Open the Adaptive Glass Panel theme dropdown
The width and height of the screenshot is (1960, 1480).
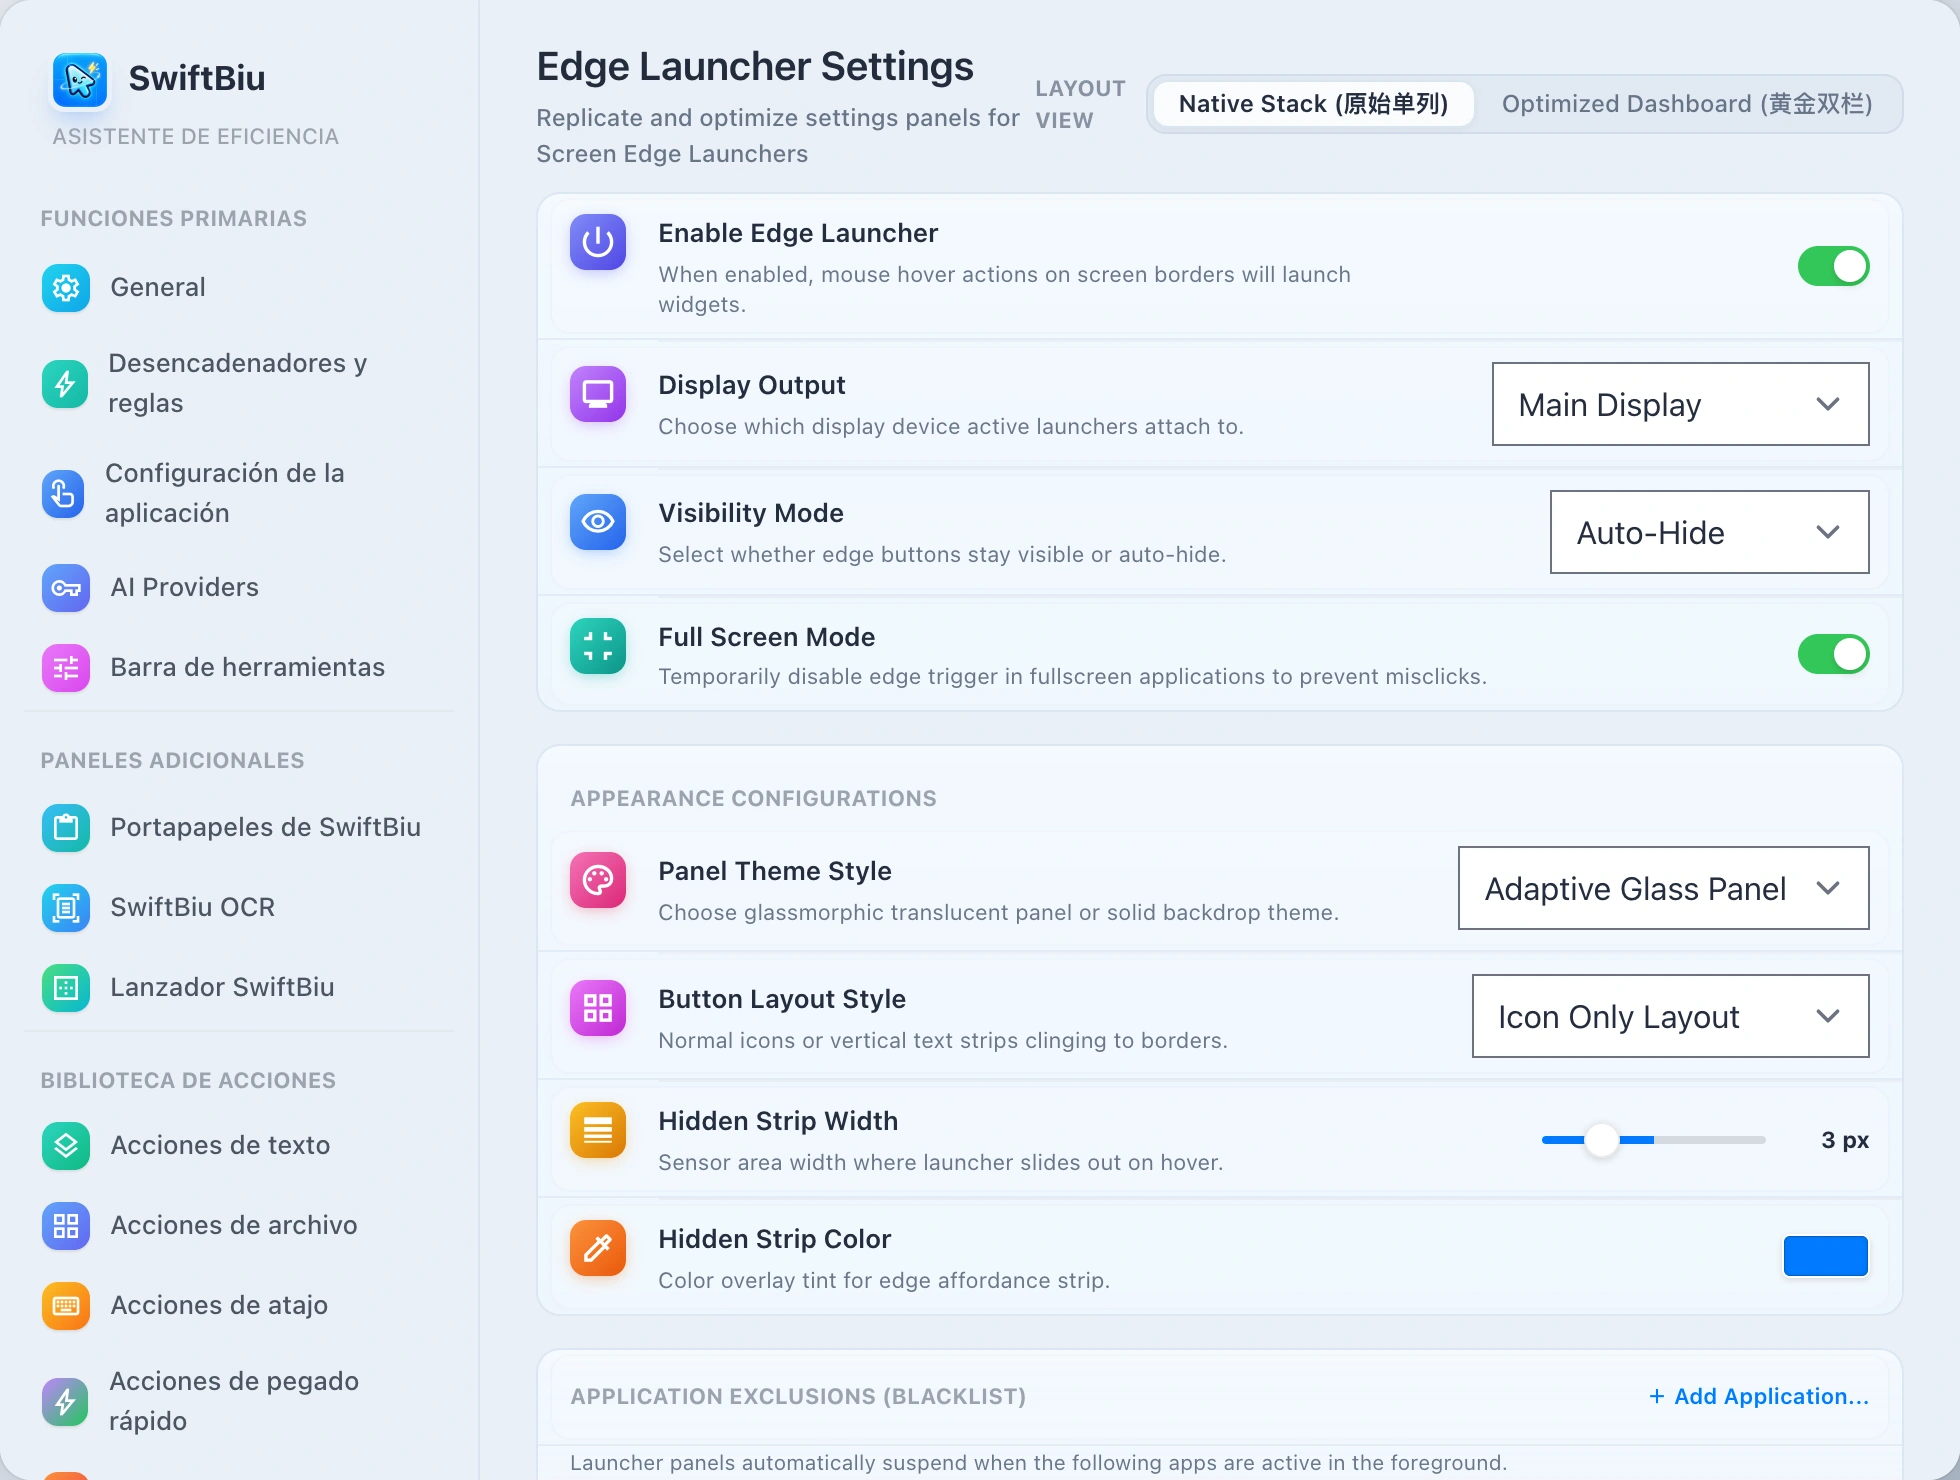pyautogui.click(x=1663, y=888)
